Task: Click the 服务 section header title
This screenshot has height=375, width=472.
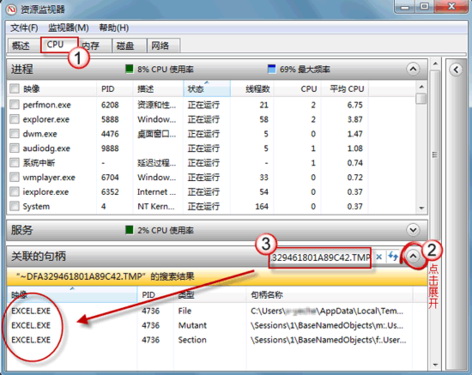Action: point(22,230)
